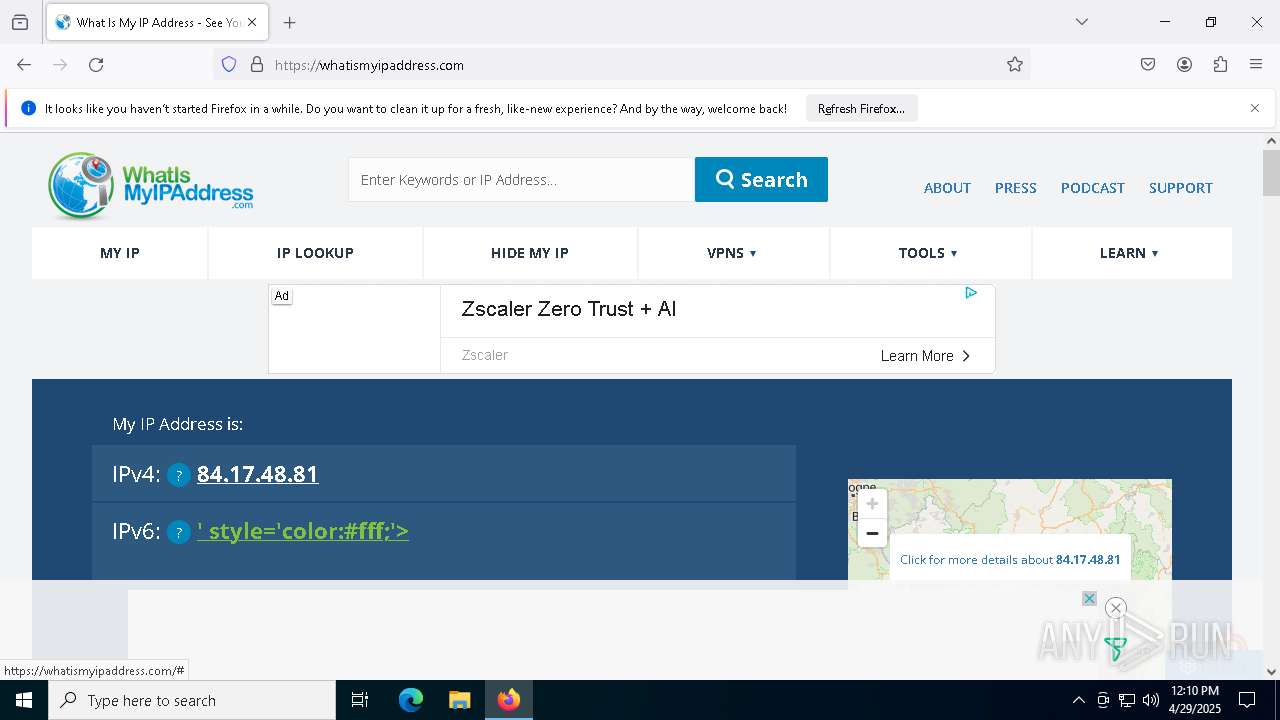Click IPv6 question mark help icon
The height and width of the screenshot is (720, 1280).
coord(178,532)
